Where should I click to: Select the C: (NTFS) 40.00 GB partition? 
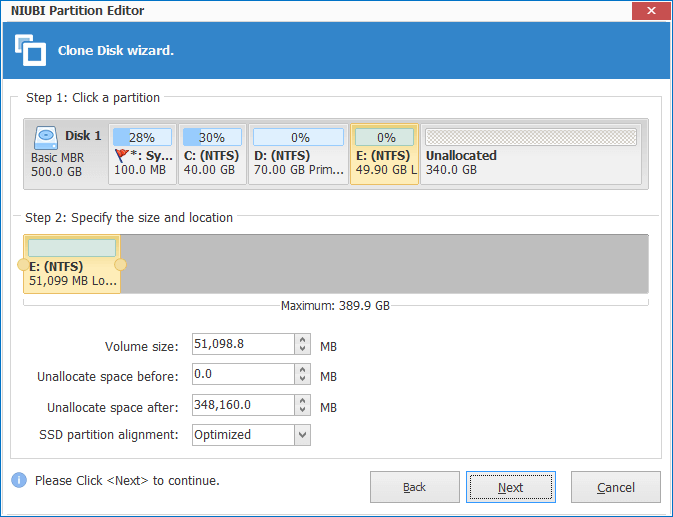click(211, 154)
